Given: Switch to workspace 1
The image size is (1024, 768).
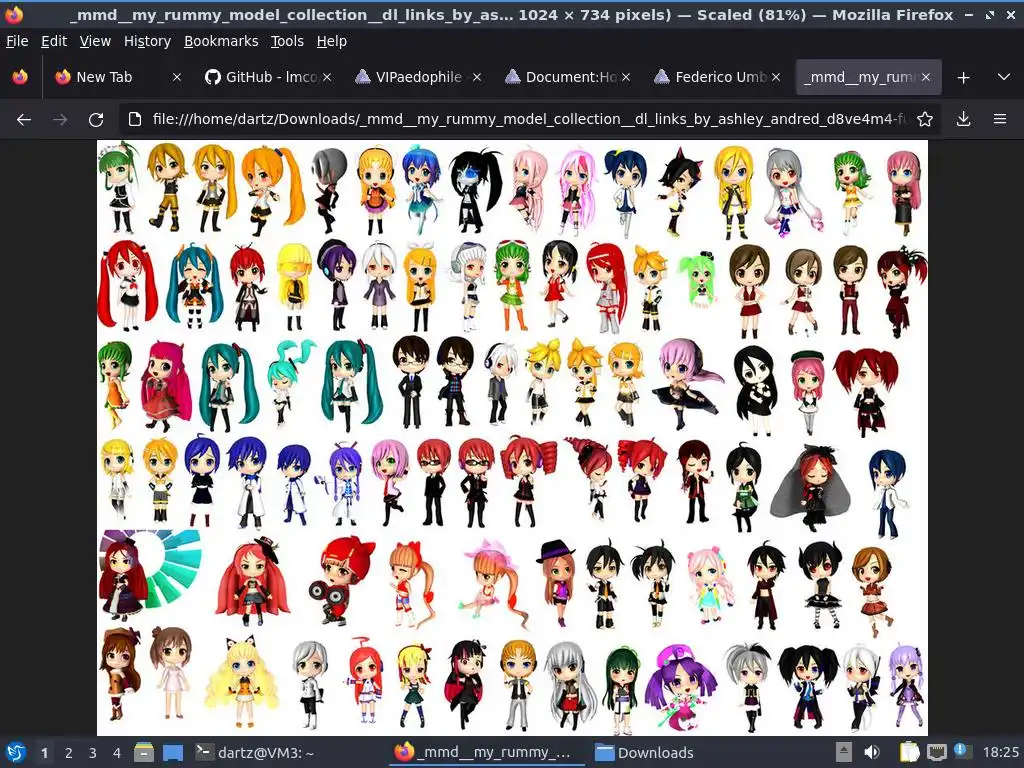Looking at the screenshot, I should [44, 753].
